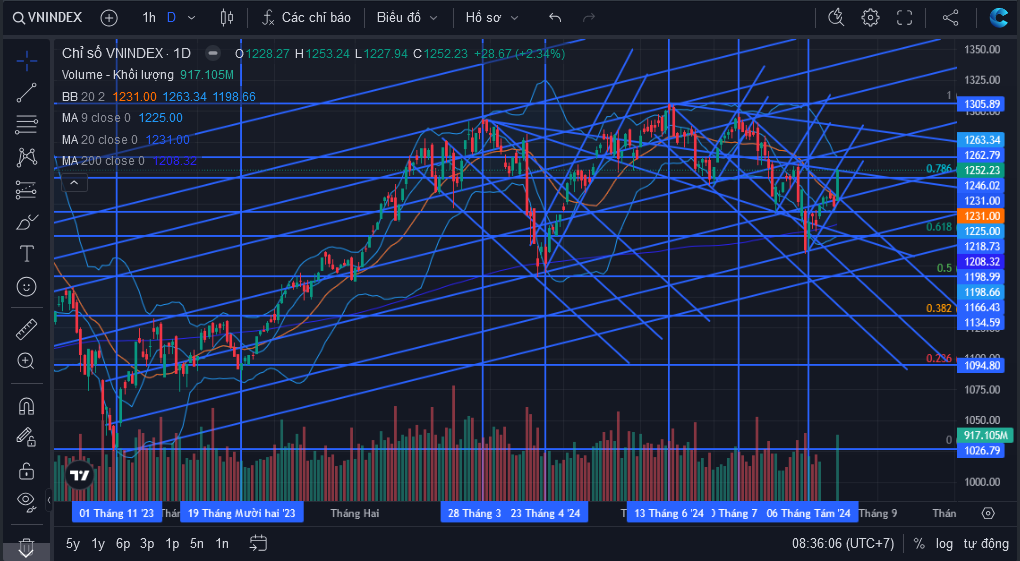The width and height of the screenshot is (1020, 561).
Task: Remove drawings with trash icon
Action: click(x=27, y=545)
